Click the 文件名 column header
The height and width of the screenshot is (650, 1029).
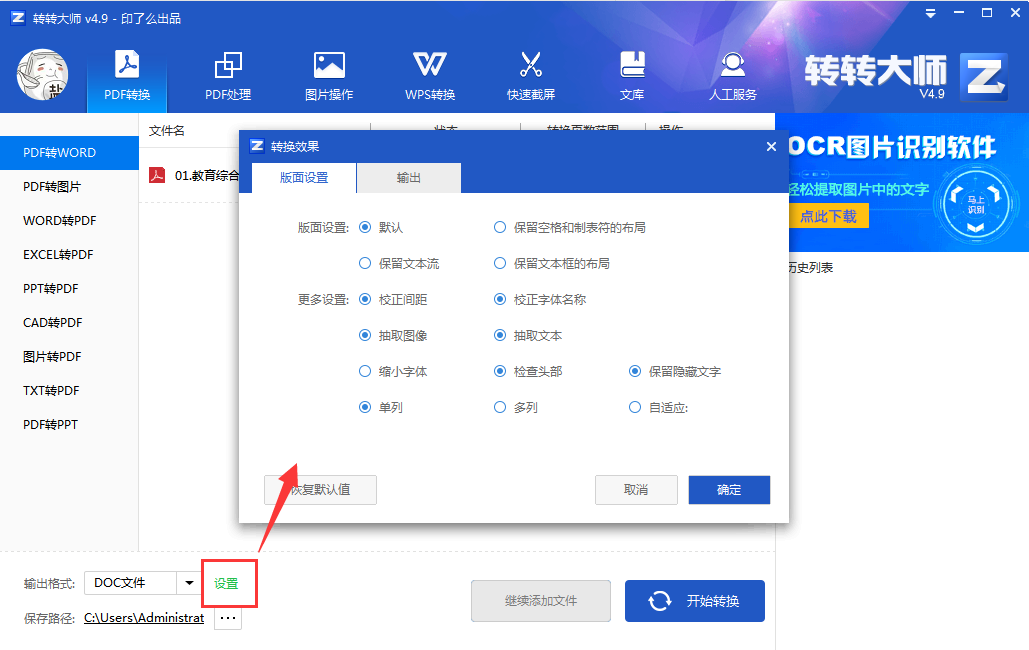click(167, 131)
